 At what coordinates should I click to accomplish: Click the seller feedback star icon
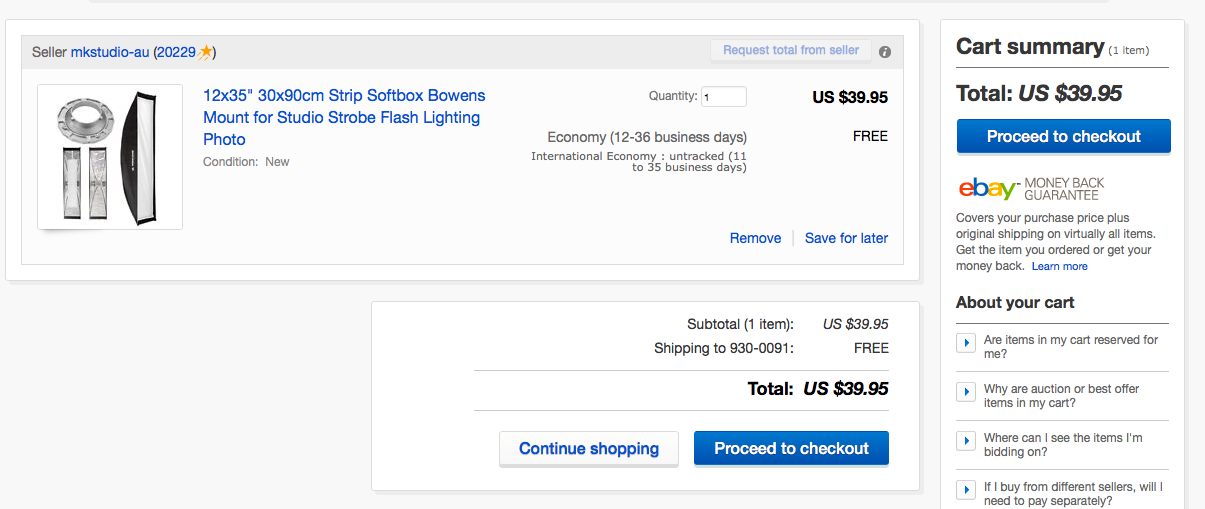pyautogui.click(x=205, y=52)
